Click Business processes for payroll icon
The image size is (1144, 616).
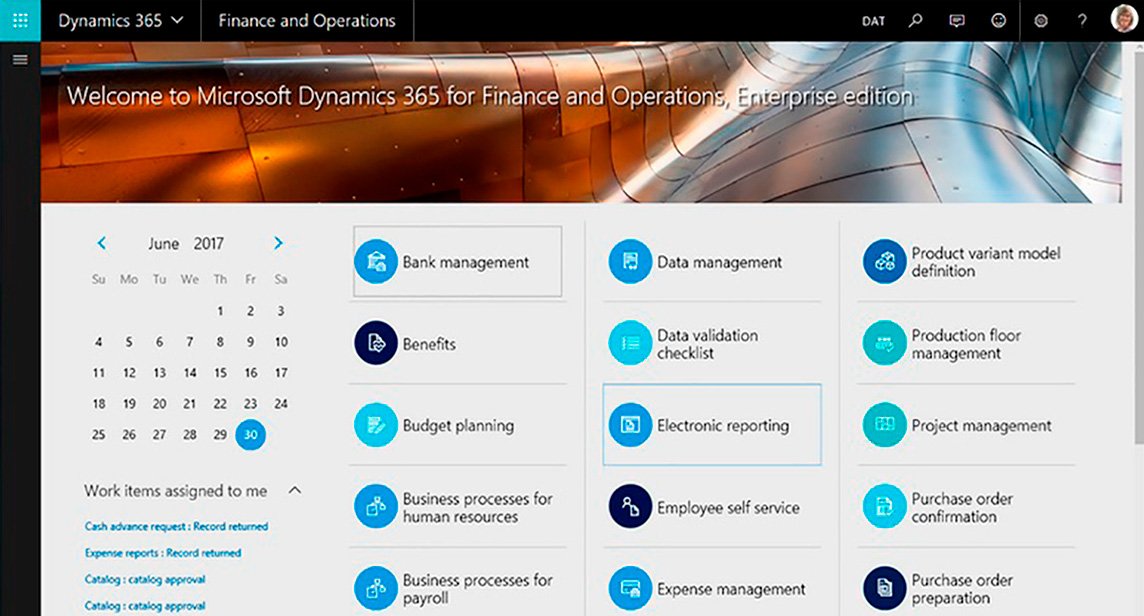pyautogui.click(x=376, y=588)
